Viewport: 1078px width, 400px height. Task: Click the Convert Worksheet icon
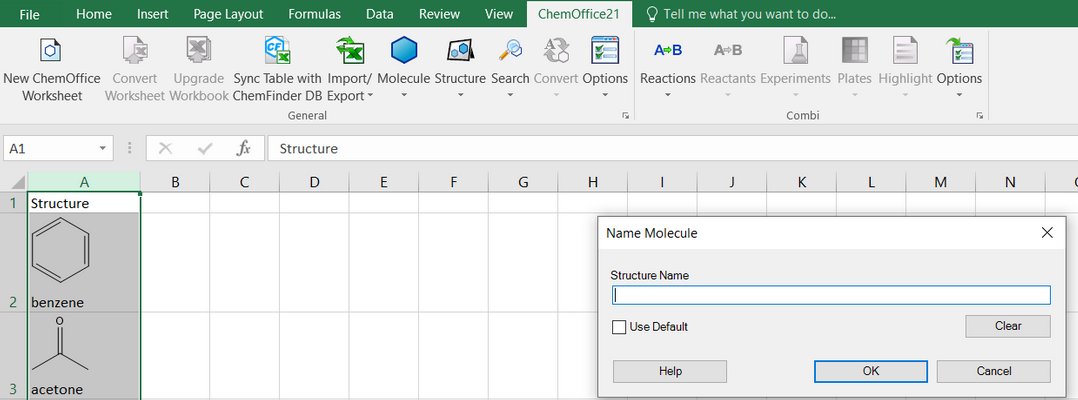pyautogui.click(x=135, y=51)
